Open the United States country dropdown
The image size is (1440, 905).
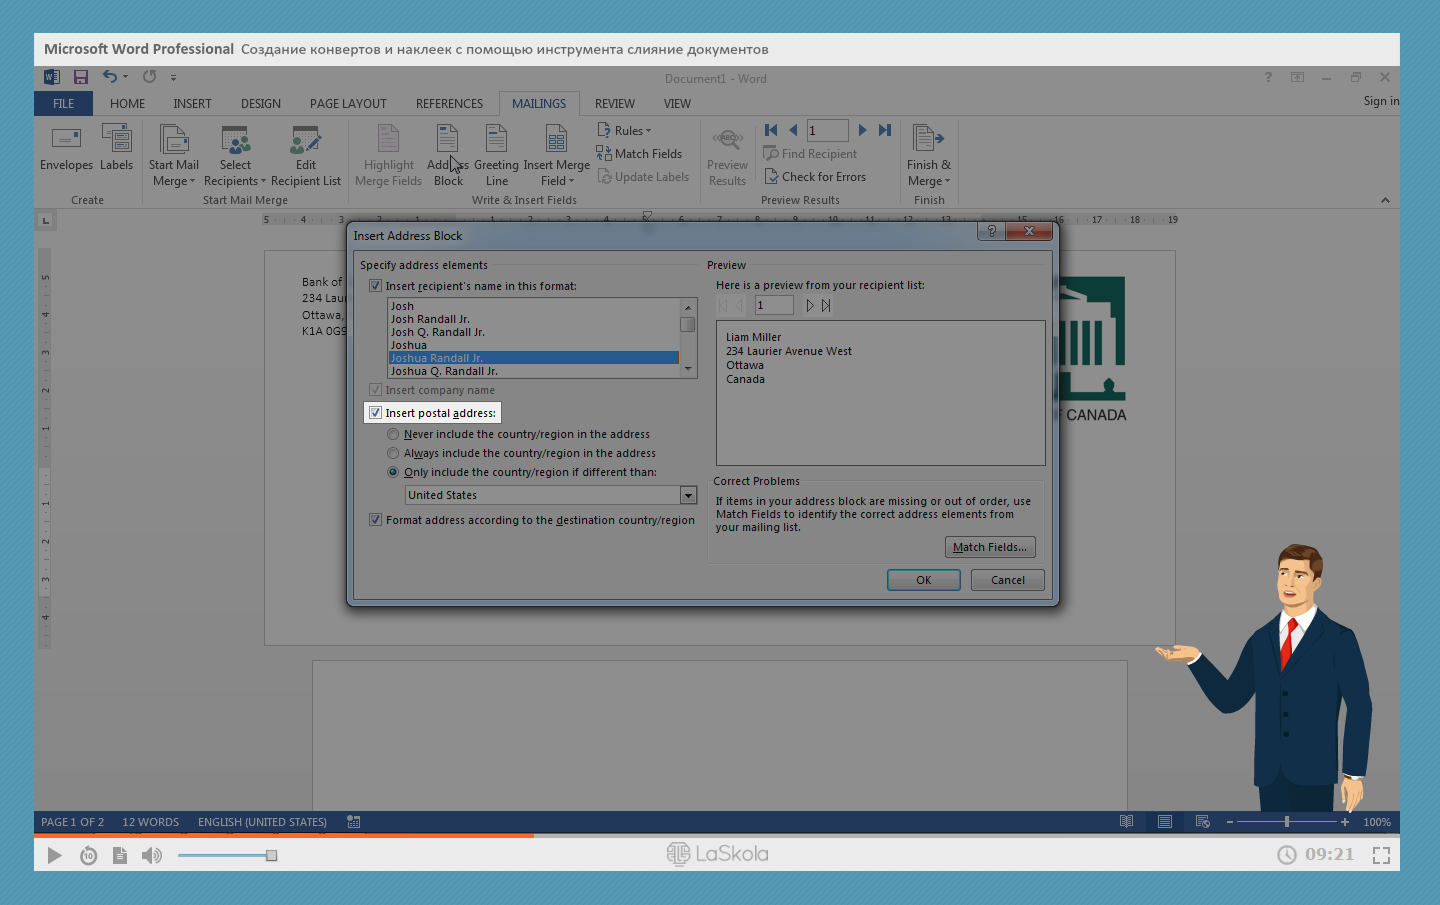click(688, 495)
